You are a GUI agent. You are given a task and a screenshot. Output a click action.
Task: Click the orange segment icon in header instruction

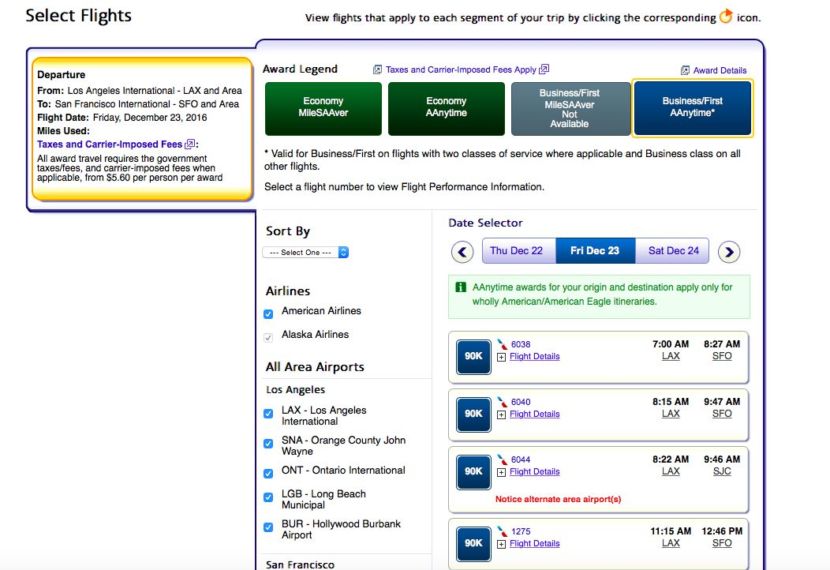(726, 16)
